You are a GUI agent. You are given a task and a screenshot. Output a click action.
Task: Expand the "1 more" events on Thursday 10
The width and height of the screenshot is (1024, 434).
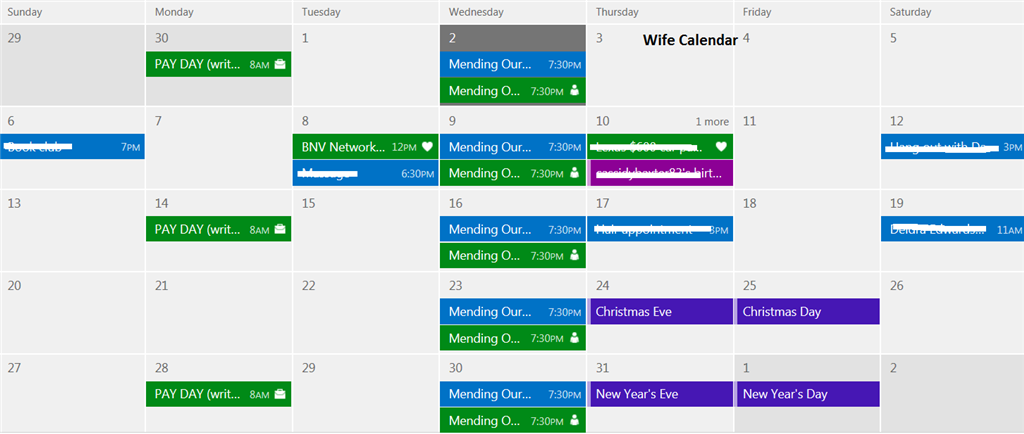712,121
